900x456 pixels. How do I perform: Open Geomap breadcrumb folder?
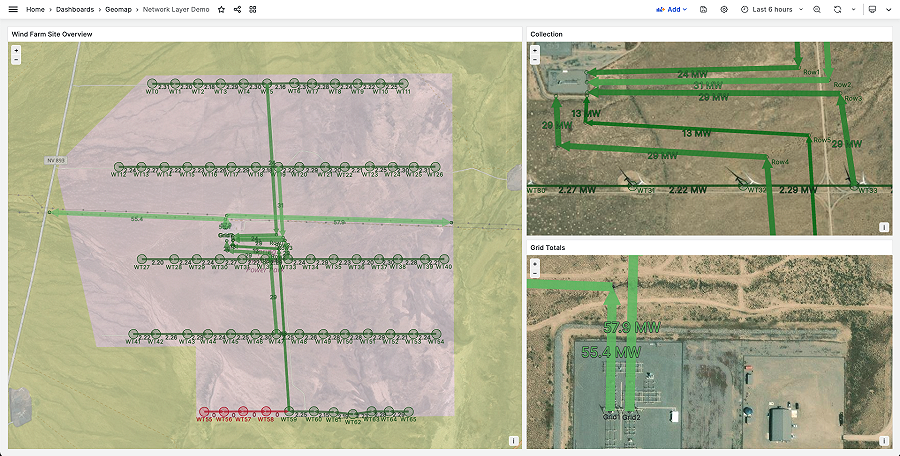pos(118,10)
